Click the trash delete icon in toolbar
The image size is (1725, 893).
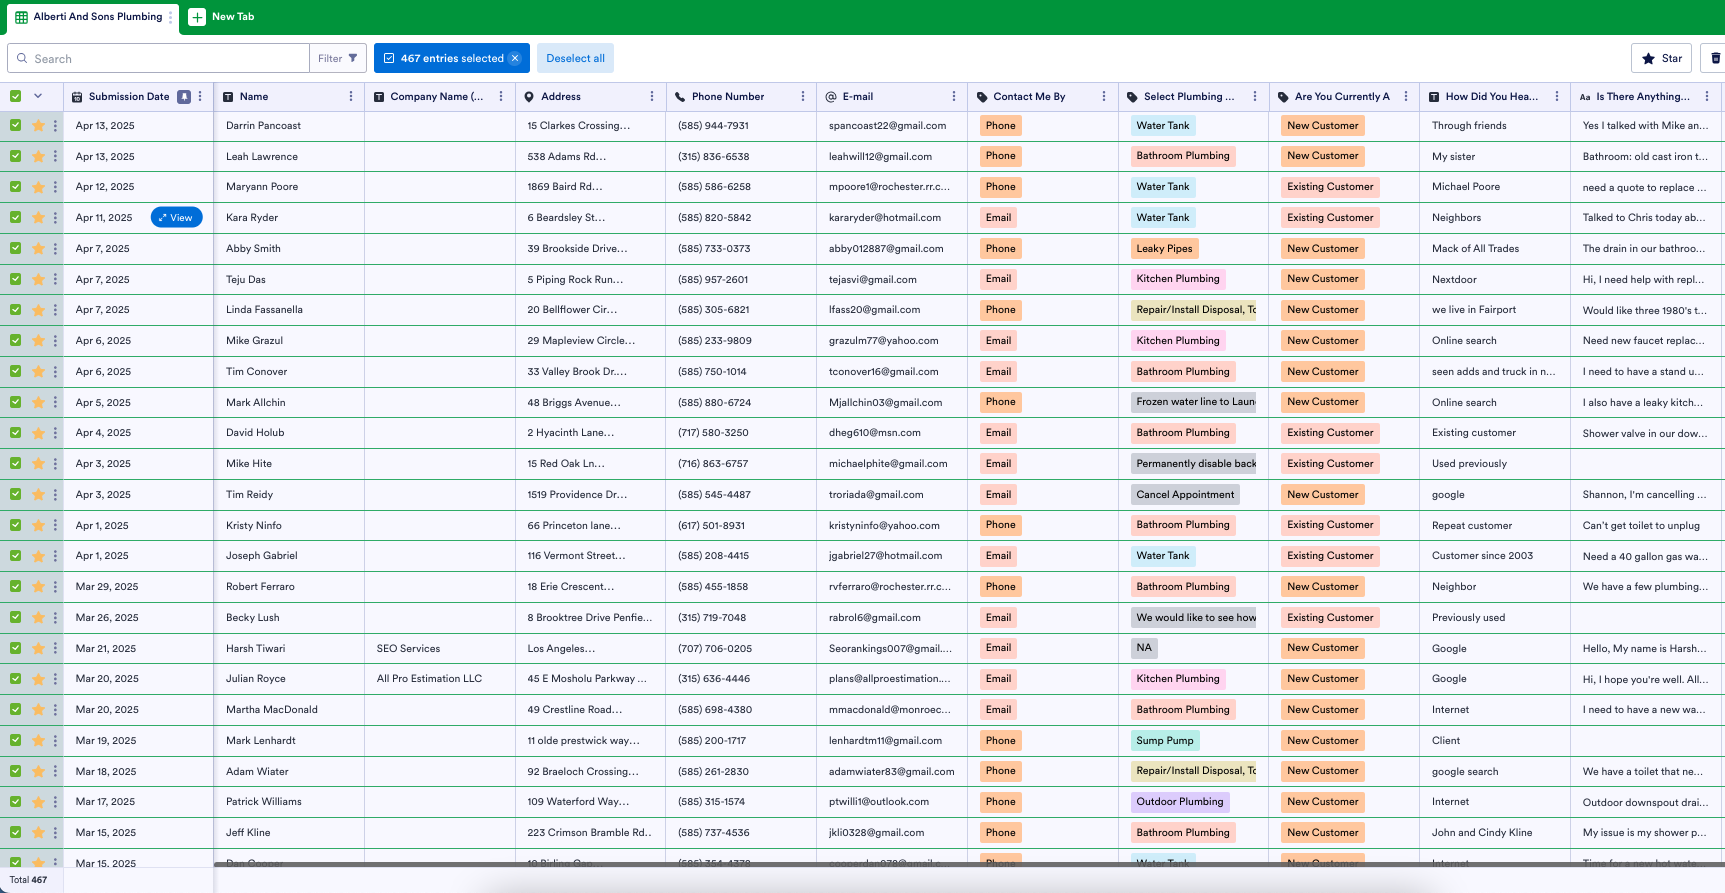(1715, 58)
